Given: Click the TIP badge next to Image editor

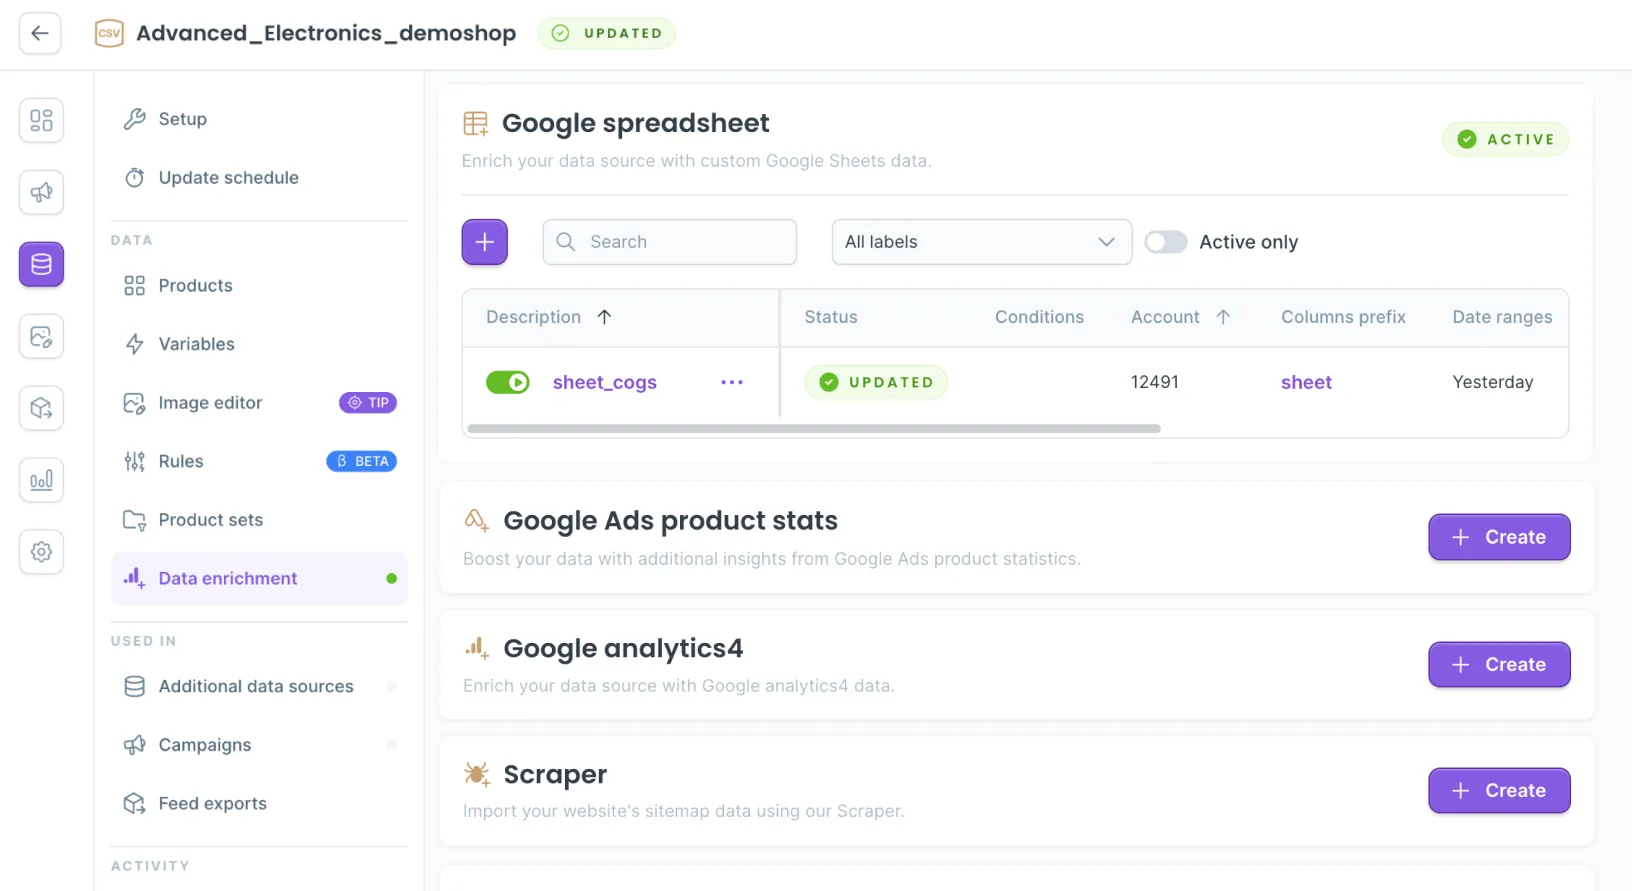Looking at the screenshot, I should [x=368, y=403].
